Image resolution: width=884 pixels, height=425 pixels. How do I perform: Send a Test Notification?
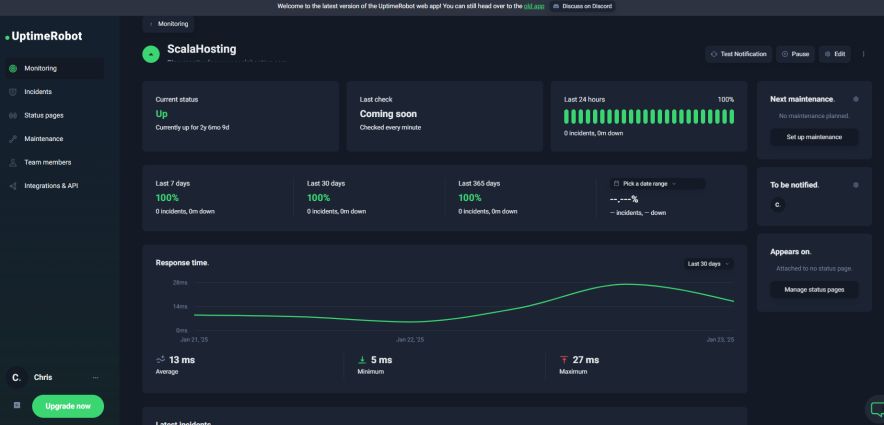pyautogui.click(x=738, y=54)
